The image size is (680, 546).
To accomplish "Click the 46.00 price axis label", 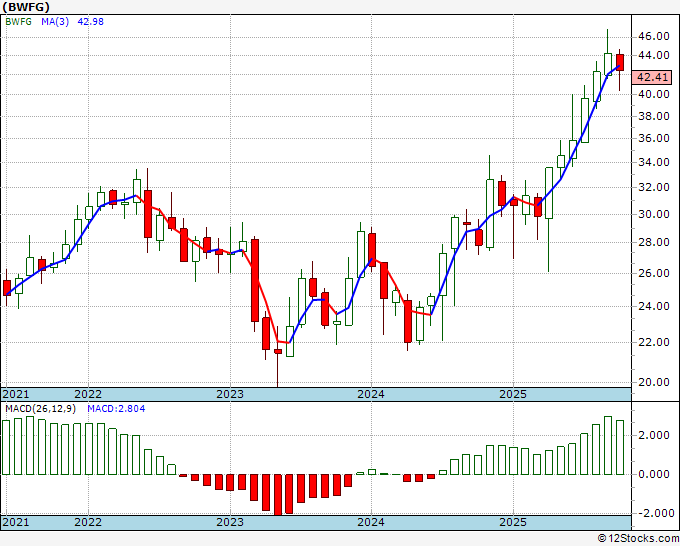I will tap(654, 36).
